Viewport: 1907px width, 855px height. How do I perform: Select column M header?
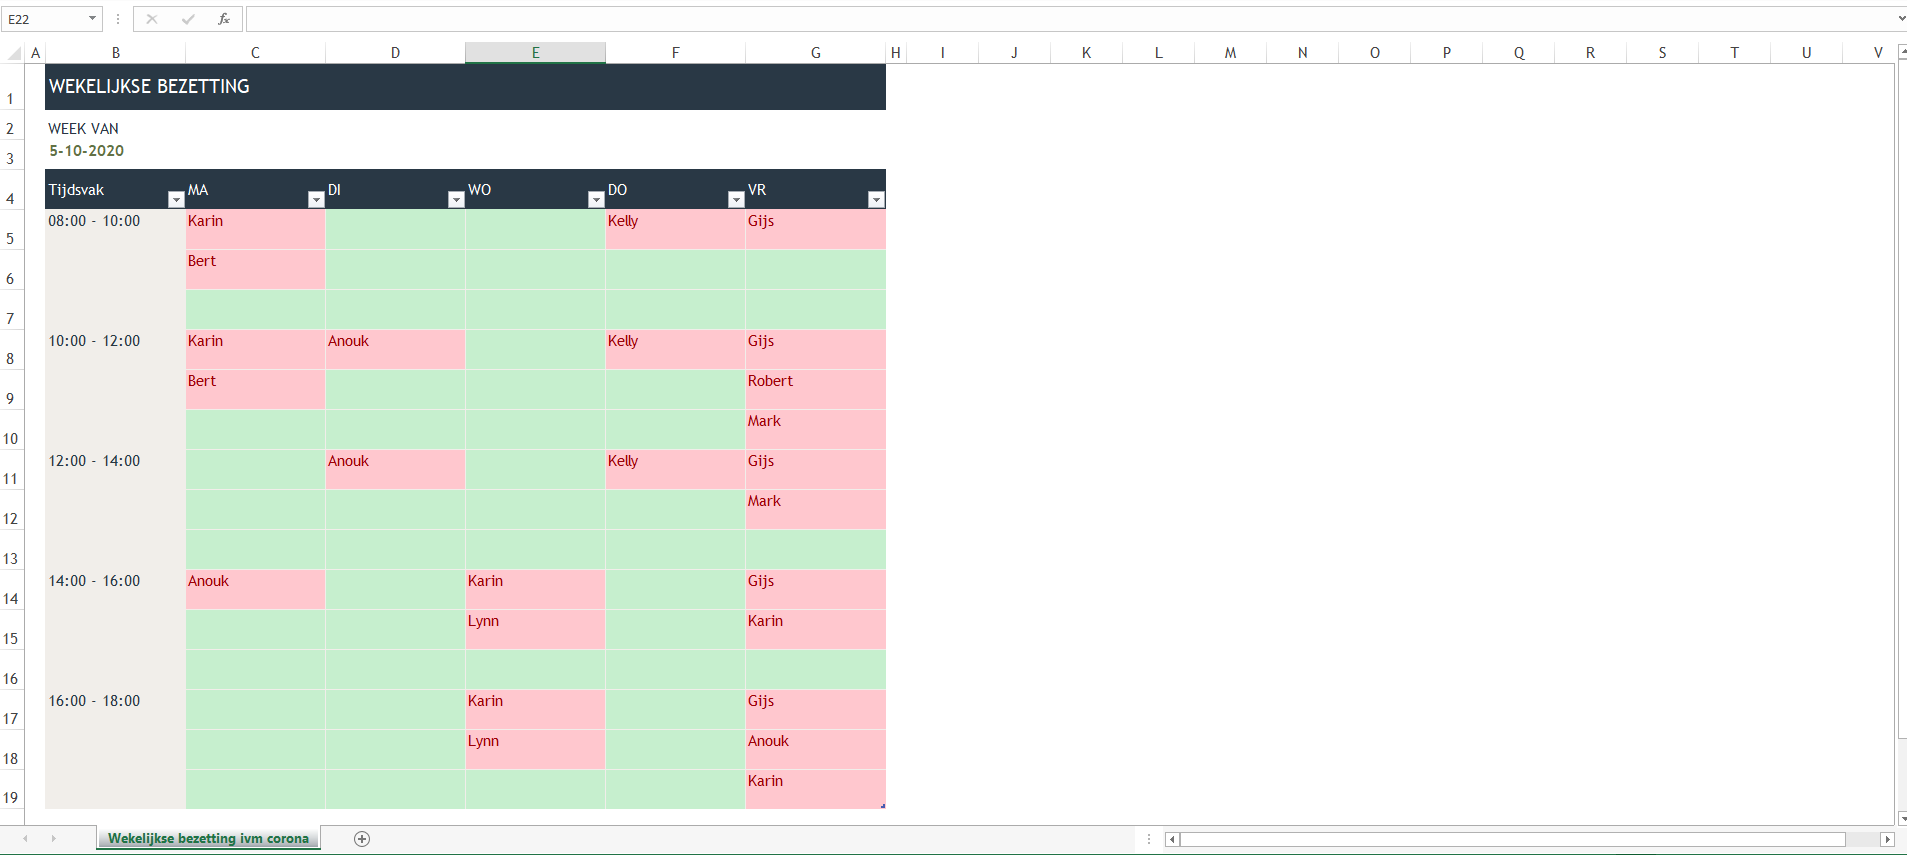click(x=1230, y=53)
